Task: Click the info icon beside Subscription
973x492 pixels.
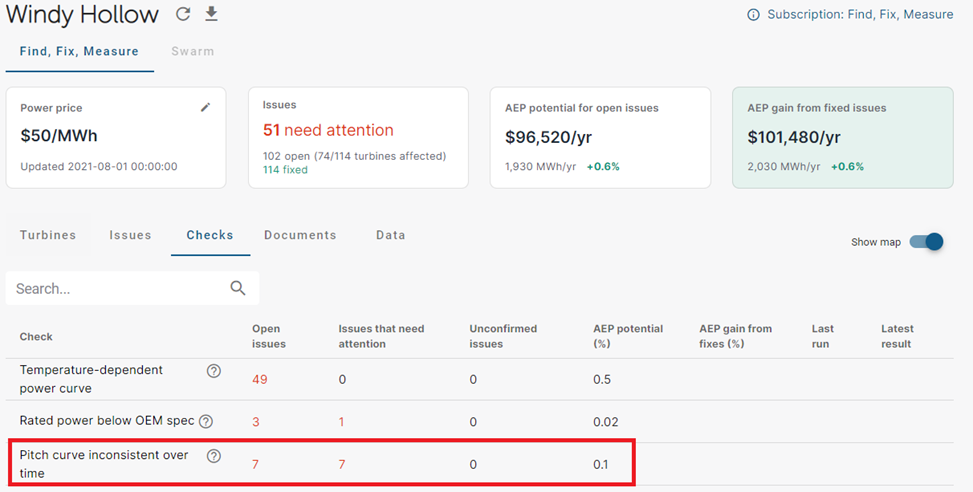Action: point(753,15)
